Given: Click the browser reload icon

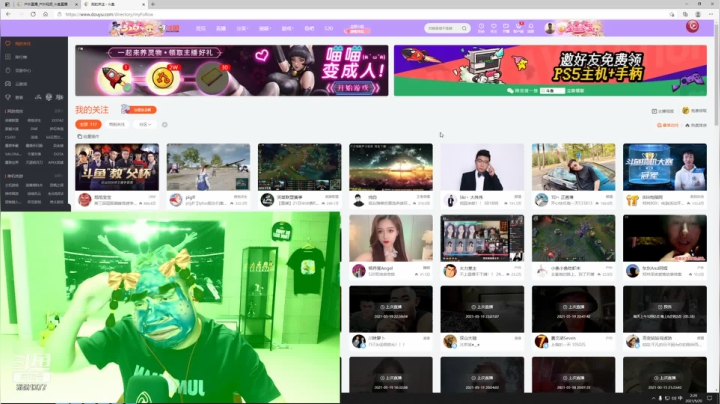Looking at the screenshot, I should pos(33,14).
